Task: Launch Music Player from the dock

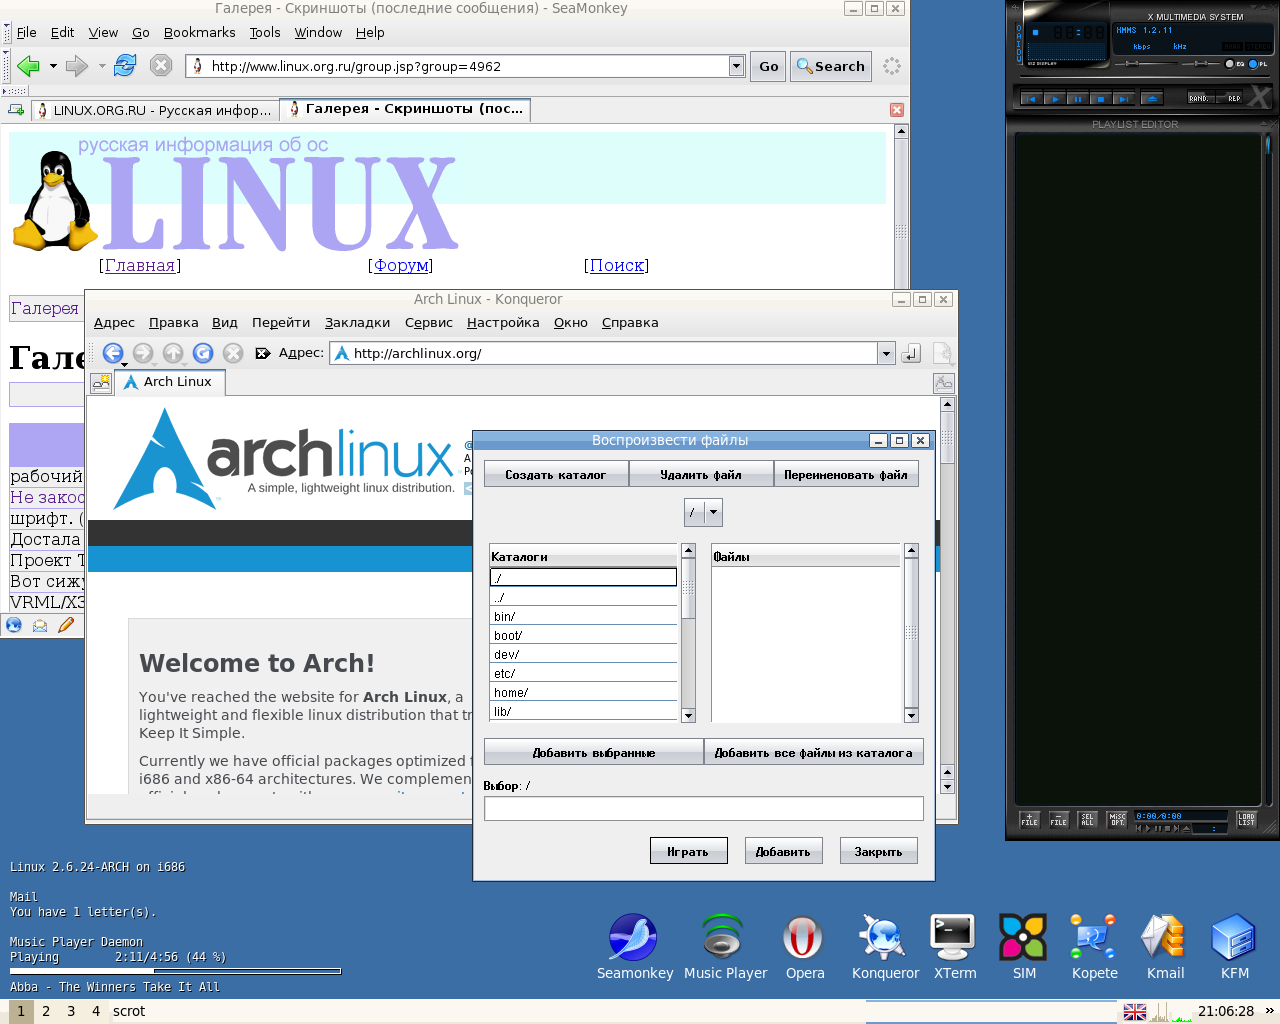Action: 725,948
